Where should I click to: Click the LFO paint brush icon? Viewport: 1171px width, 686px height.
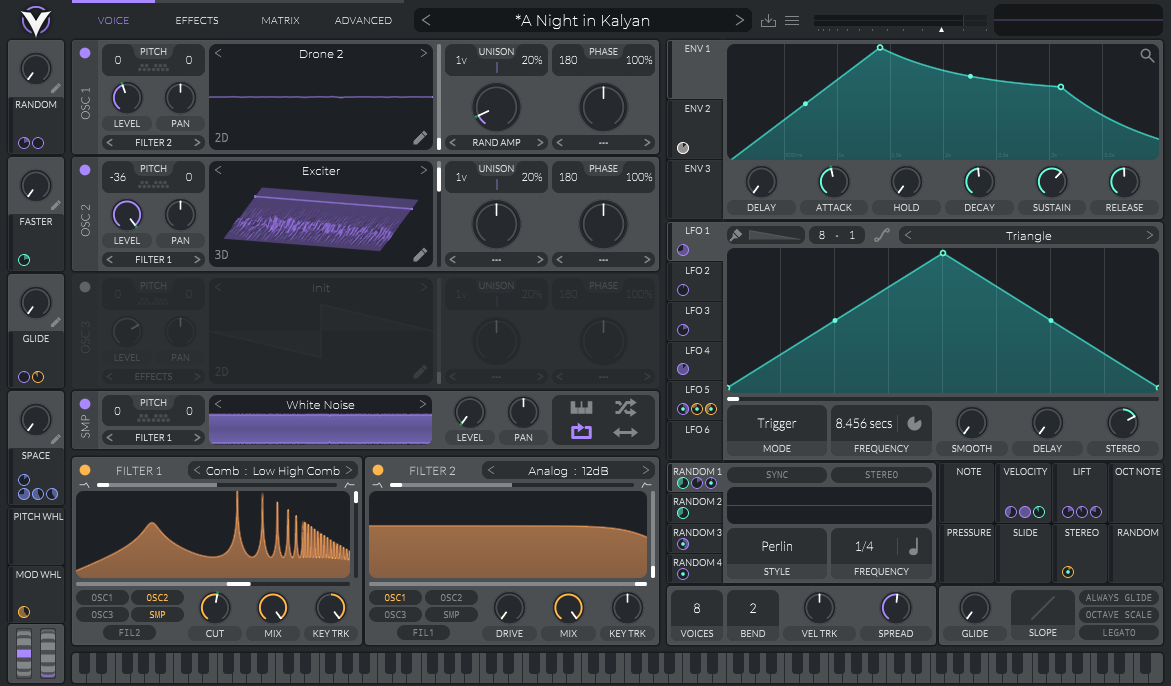pyautogui.click(x=736, y=236)
